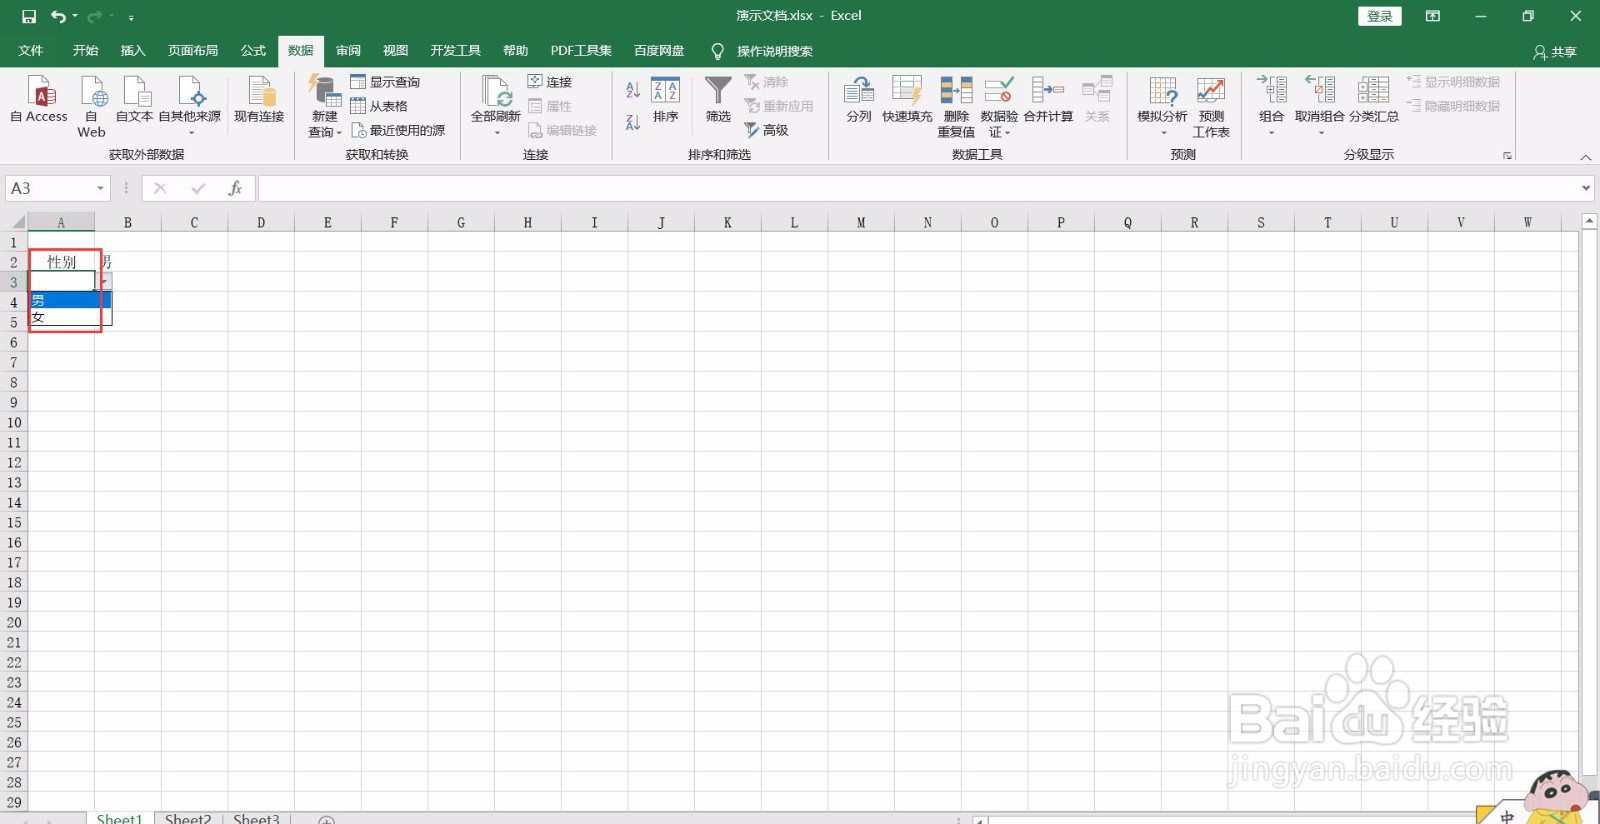Click From Table (从表格)

[379, 106]
